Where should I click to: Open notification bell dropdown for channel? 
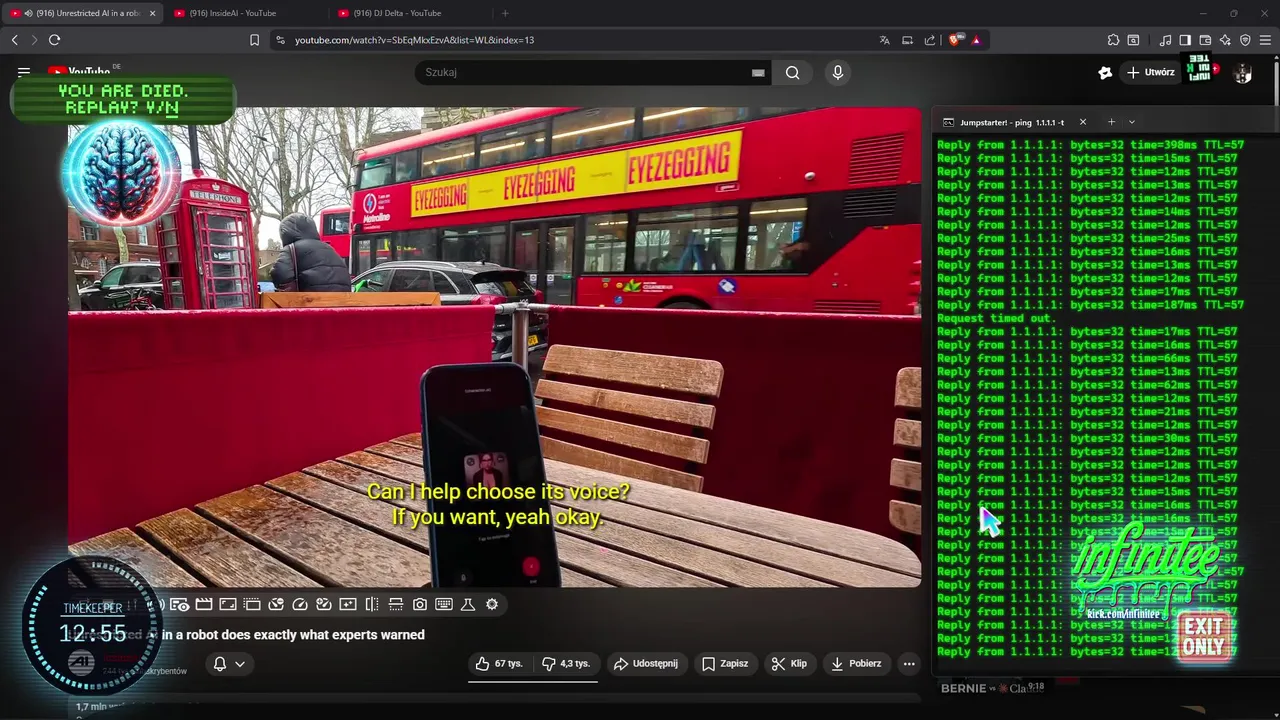click(x=229, y=664)
